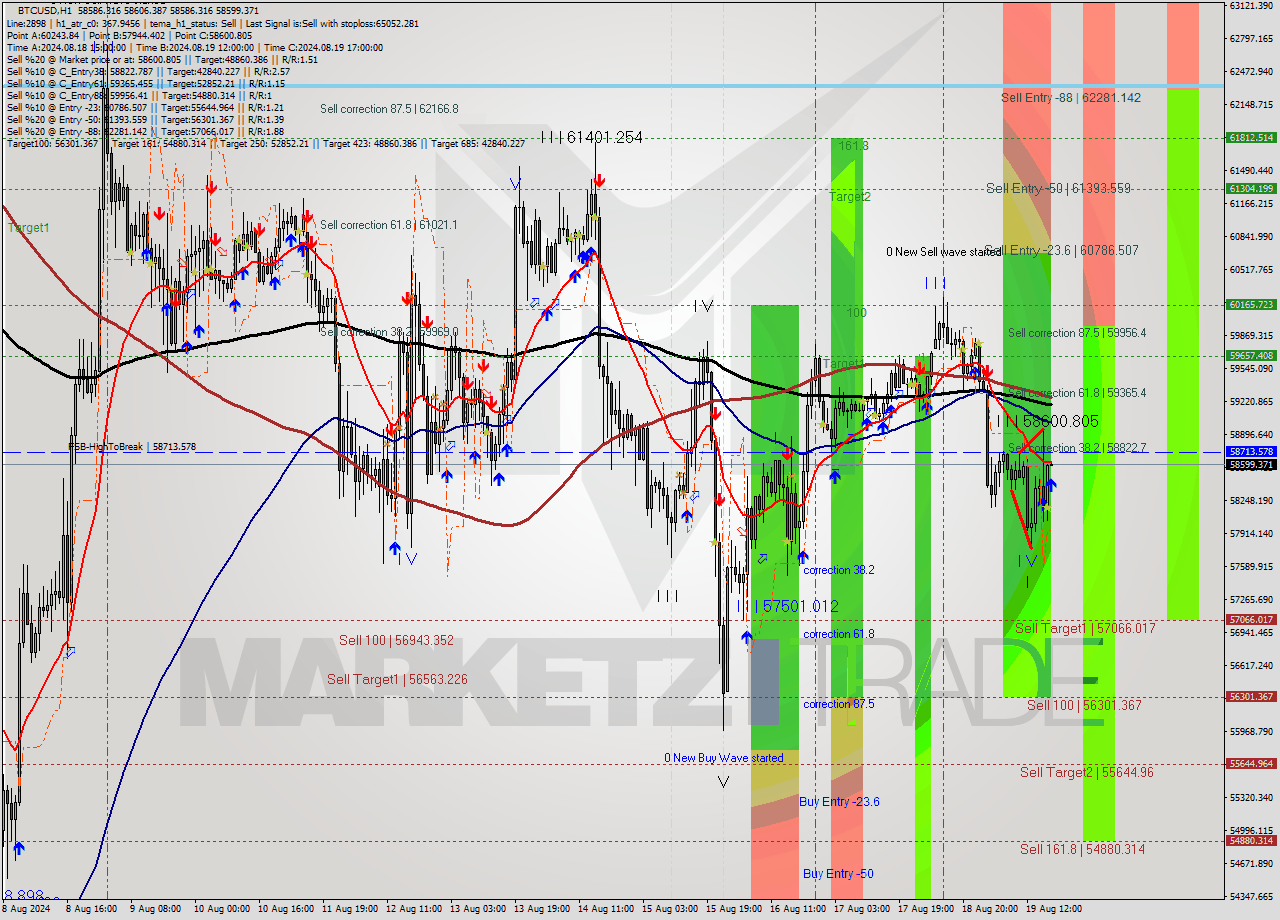Select the 'Sell Target1 | 56563.226' label

pyautogui.click(x=397, y=679)
